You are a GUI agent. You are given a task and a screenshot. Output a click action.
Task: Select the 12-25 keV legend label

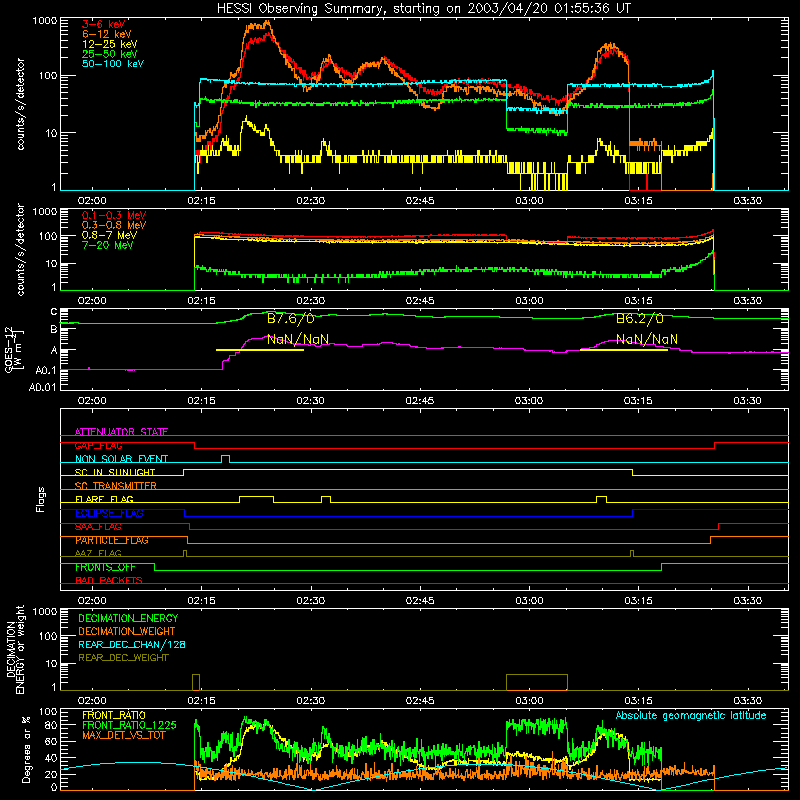(x=110, y=44)
